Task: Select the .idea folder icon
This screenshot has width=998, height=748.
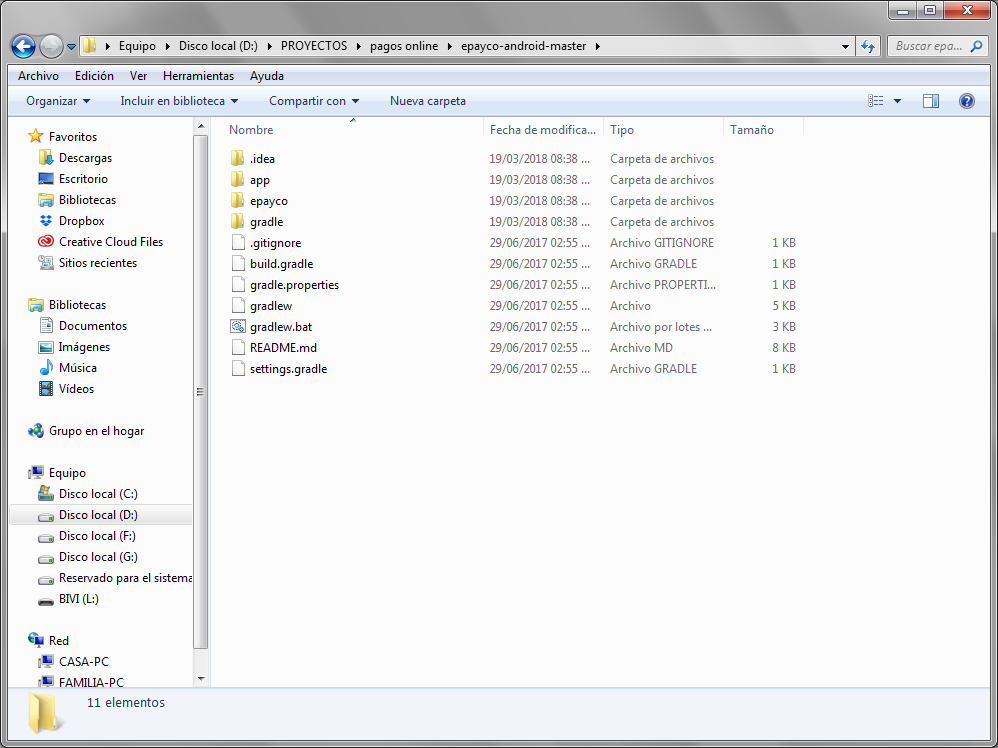Action: [x=237, y=159]
